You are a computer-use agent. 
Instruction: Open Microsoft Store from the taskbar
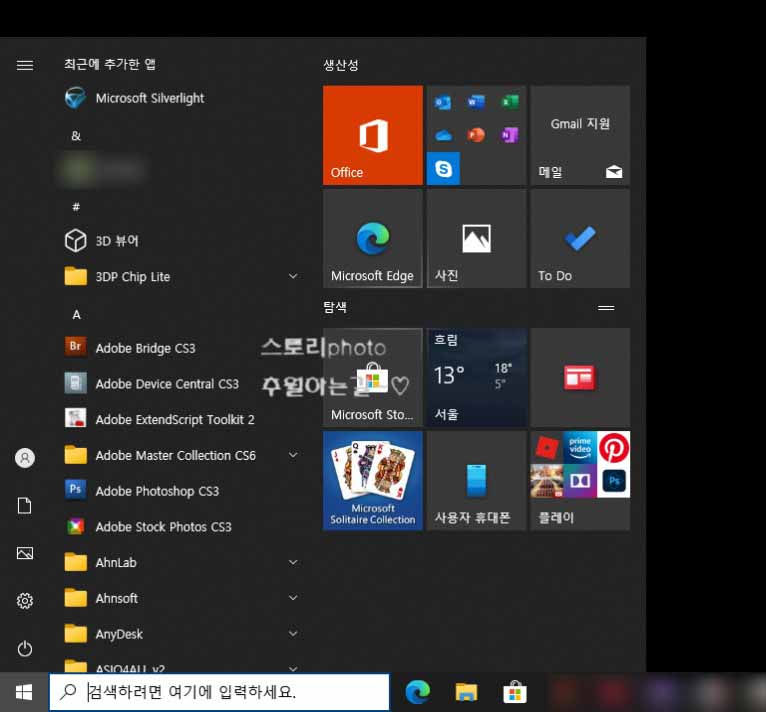[x=515, y=692]
